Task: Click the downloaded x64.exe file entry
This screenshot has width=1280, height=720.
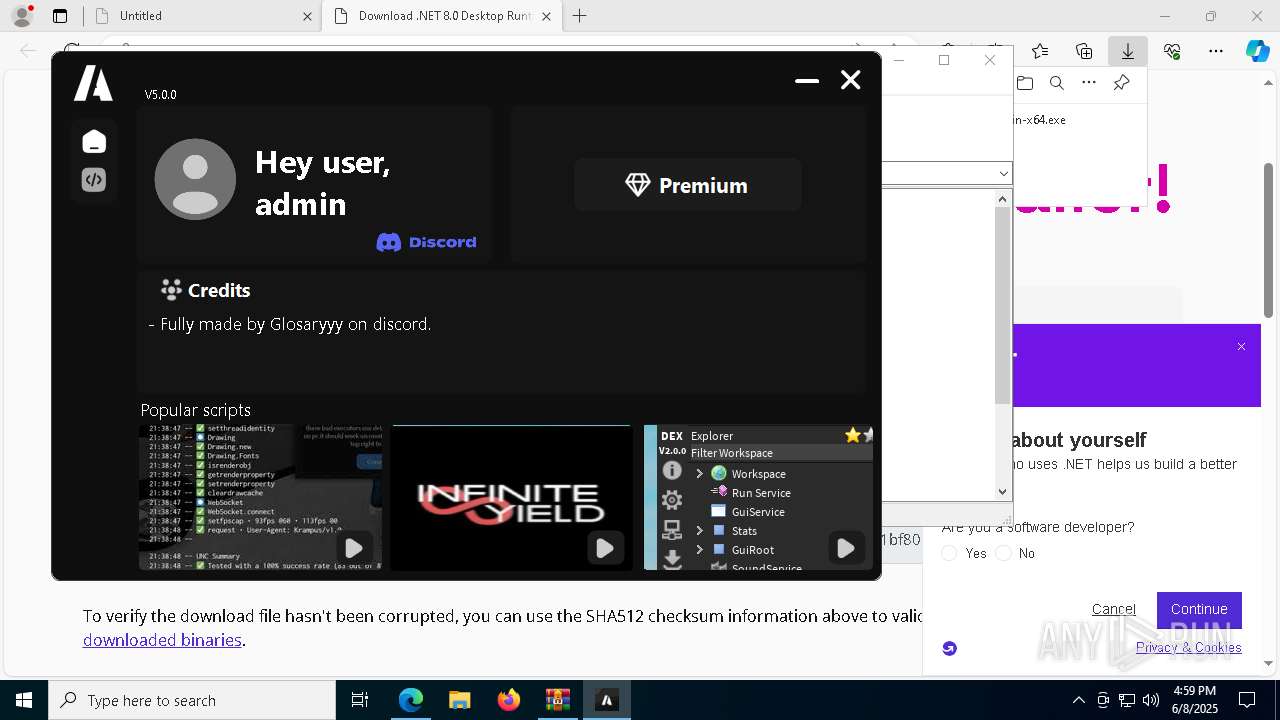Action: pos(1040,120)
